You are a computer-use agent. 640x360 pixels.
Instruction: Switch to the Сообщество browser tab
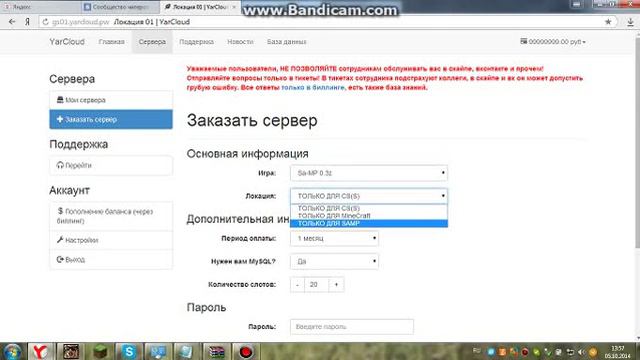[119, 7]
